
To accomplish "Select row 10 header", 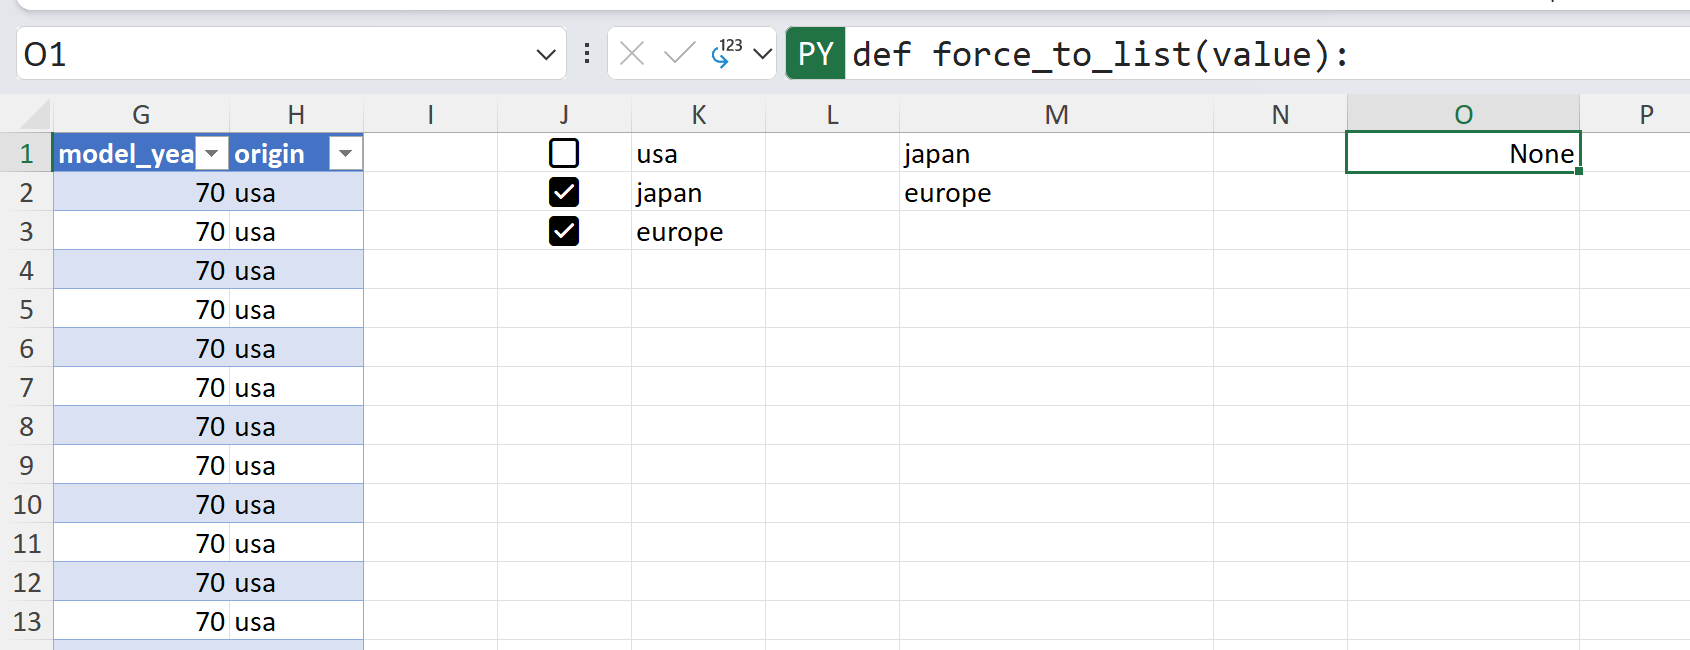I will [27, 504].
